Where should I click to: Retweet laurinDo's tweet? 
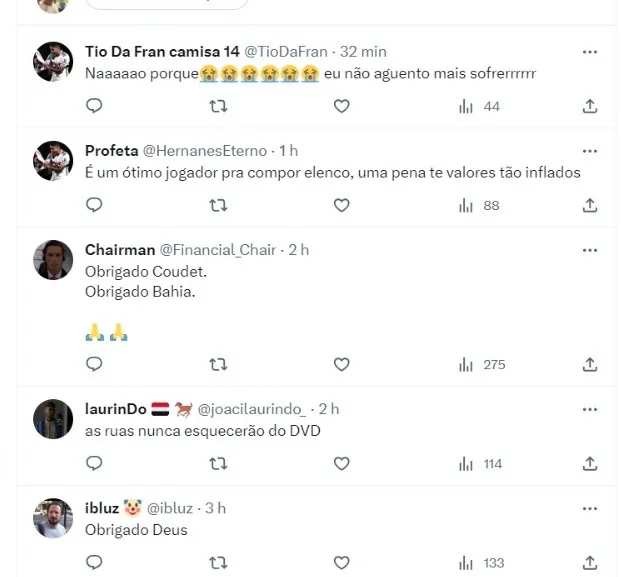tap(217, 463)
